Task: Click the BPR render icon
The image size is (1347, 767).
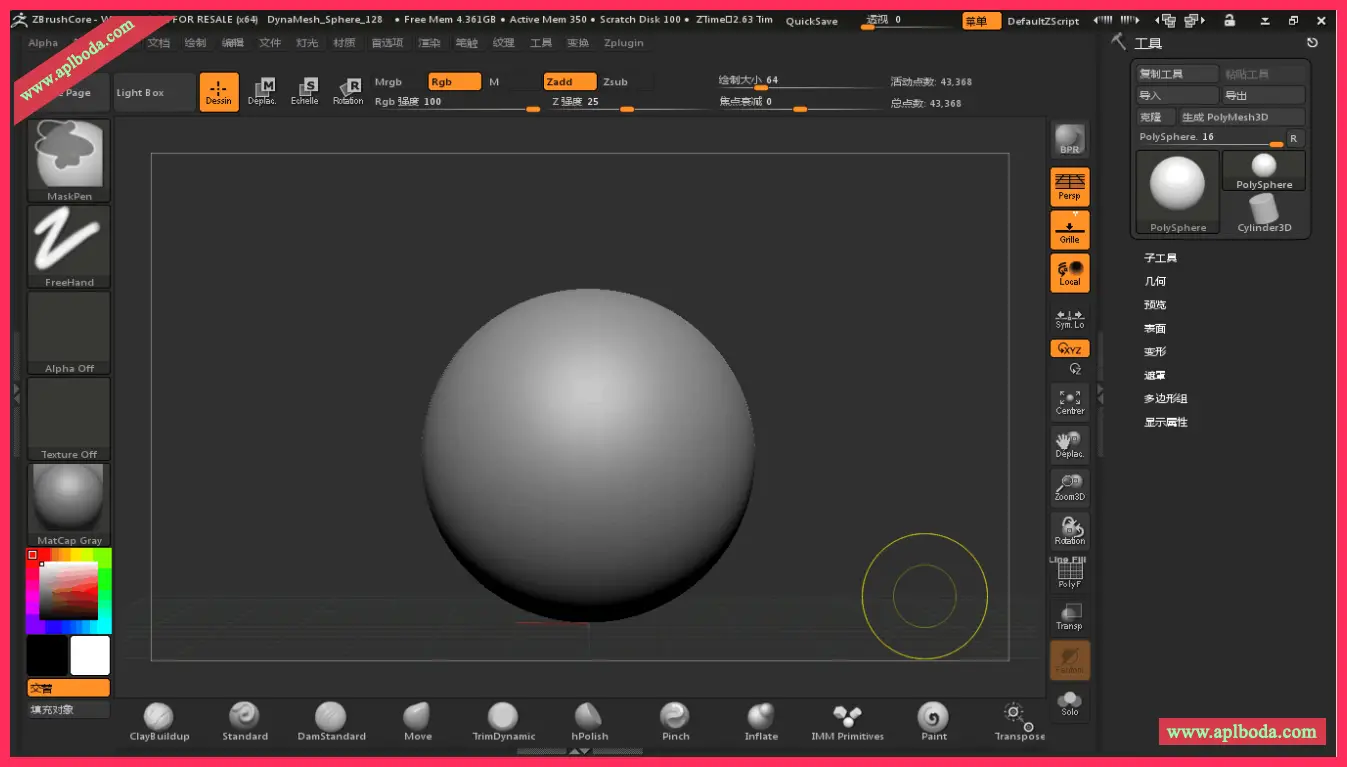Action: (1069, 139)
